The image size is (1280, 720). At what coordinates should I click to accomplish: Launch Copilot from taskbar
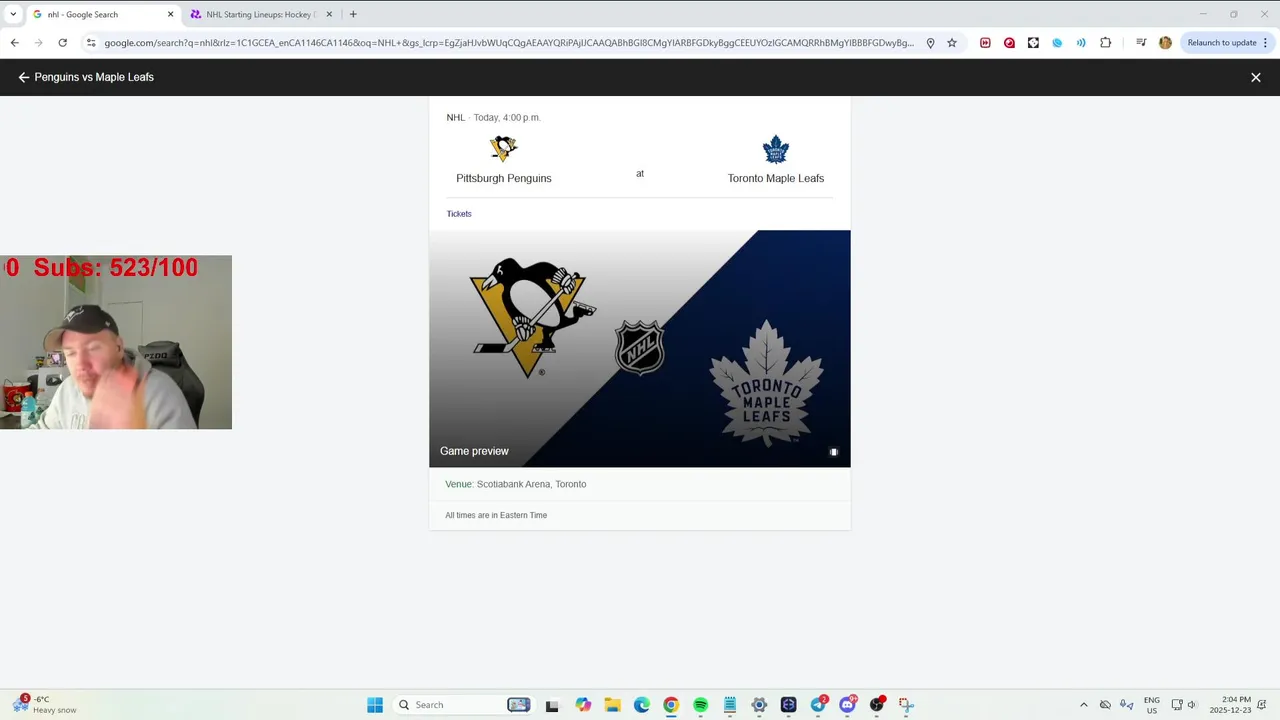click(x=583, y=705)
